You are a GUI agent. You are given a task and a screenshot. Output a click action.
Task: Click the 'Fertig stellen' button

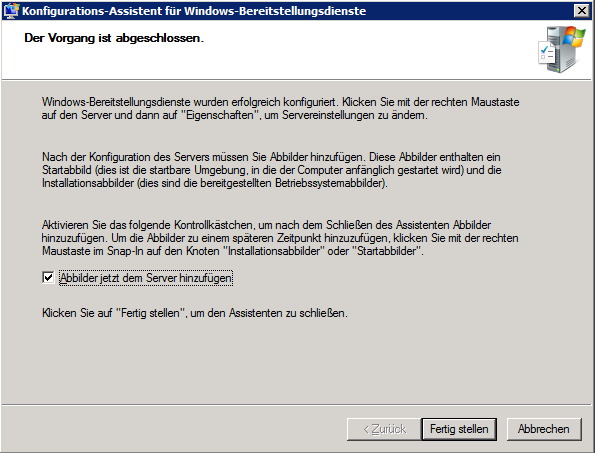coord(459,429)
